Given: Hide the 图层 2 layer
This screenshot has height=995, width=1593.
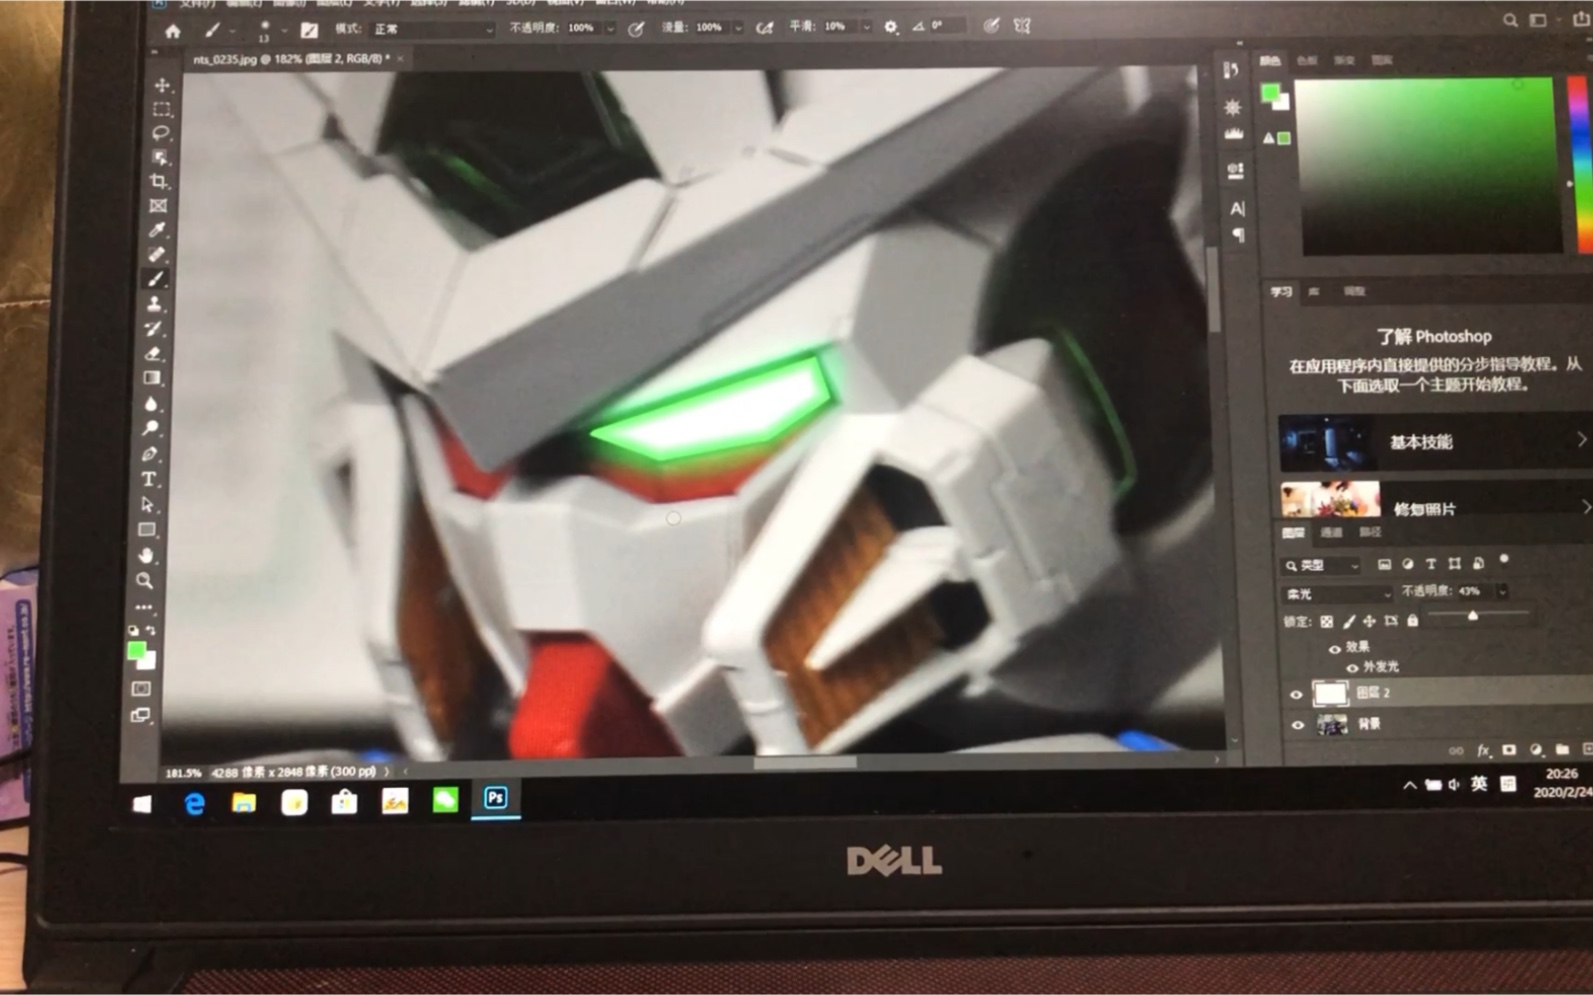Looking at the screenshot, I should coord(1297,694).
